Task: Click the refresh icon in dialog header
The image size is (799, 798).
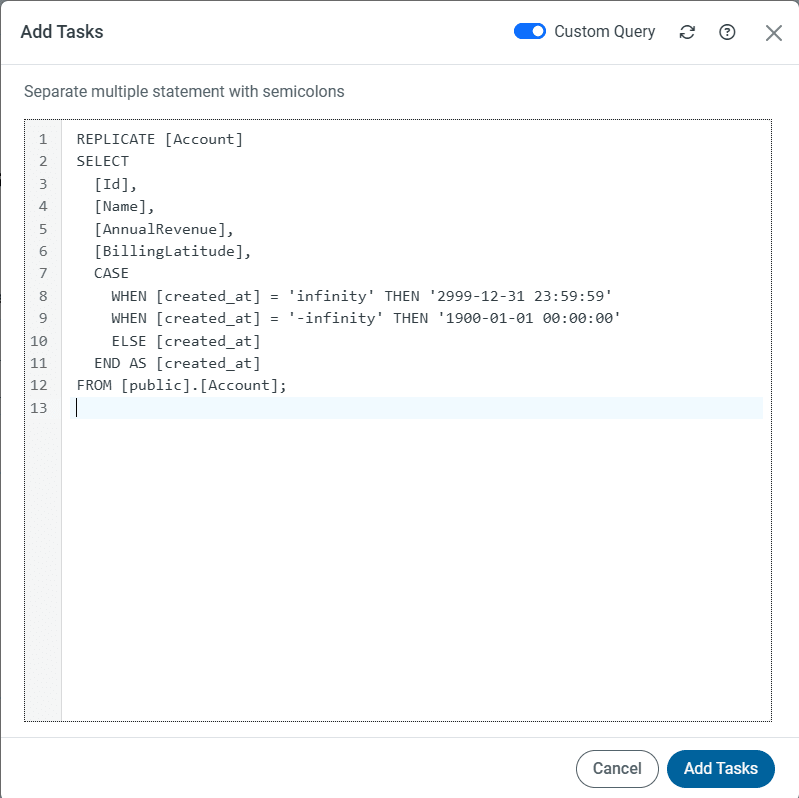Action: pyautogui.click(x=687, y=32)
